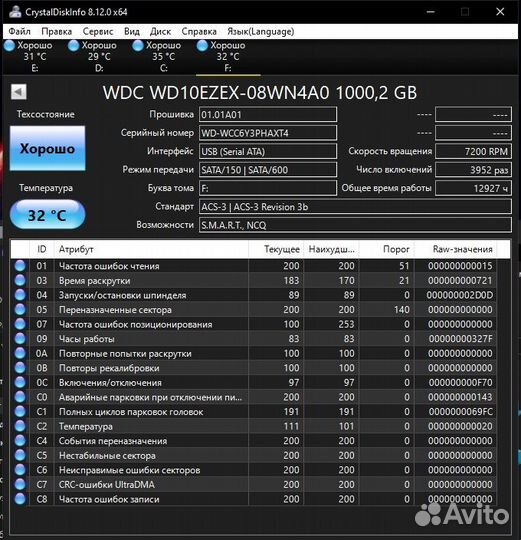Open the Правка menu
The height and width of the screenshot is (540, 521).
click(56, 31)
